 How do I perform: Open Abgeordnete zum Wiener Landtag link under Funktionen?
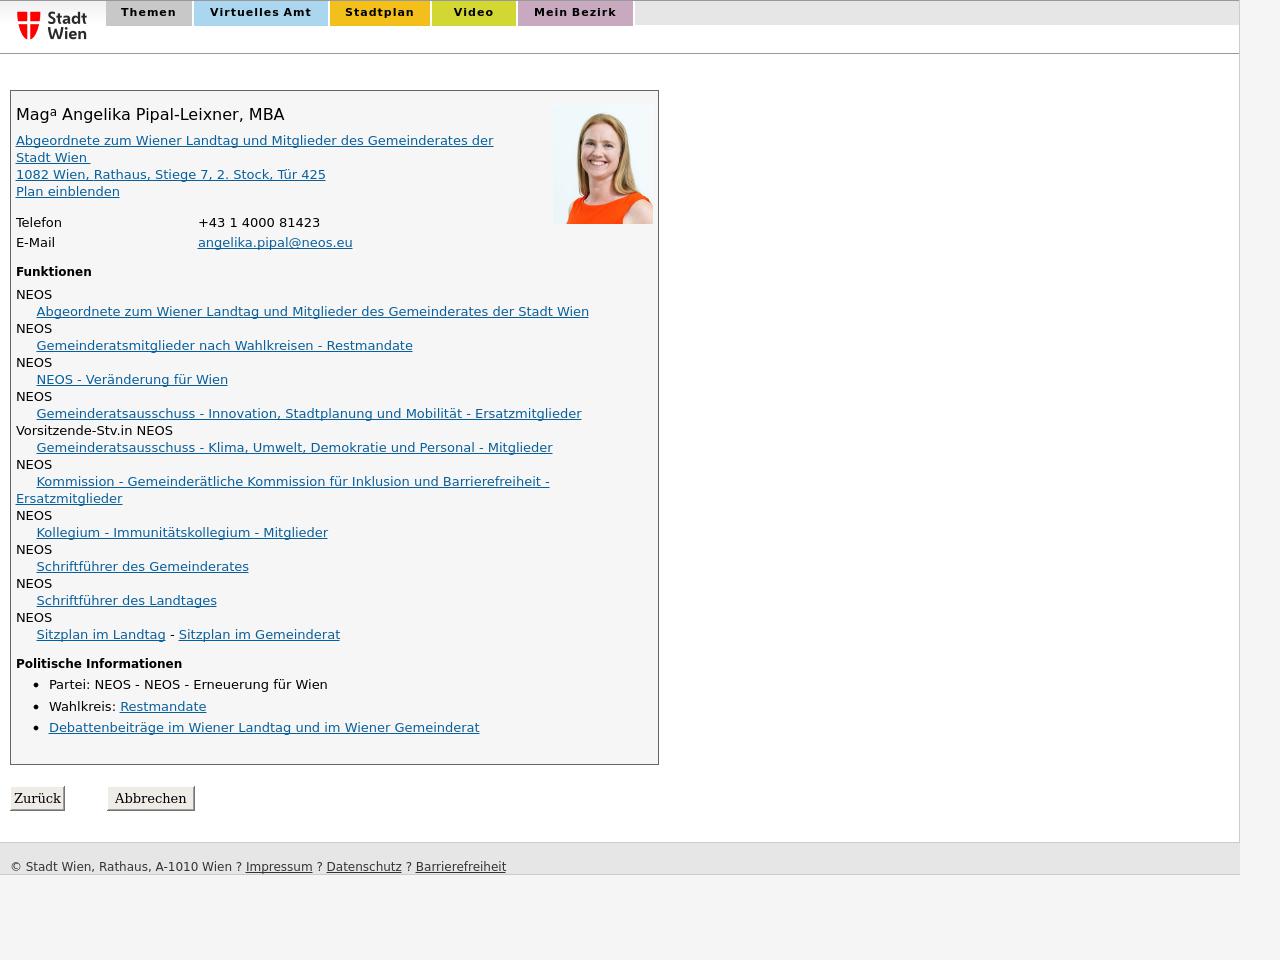coord(312,311)
